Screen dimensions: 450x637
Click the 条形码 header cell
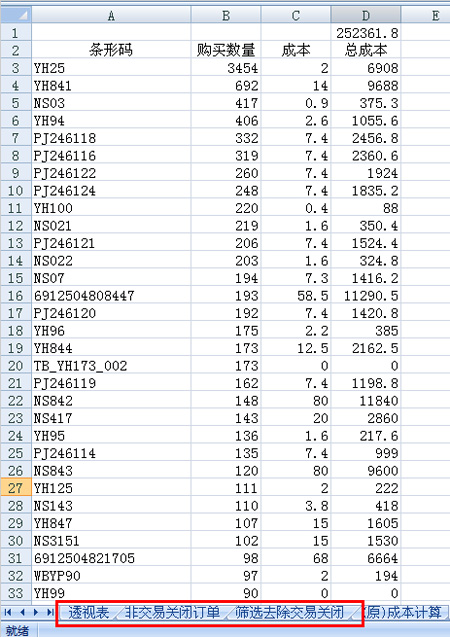(x=111, y=50)
